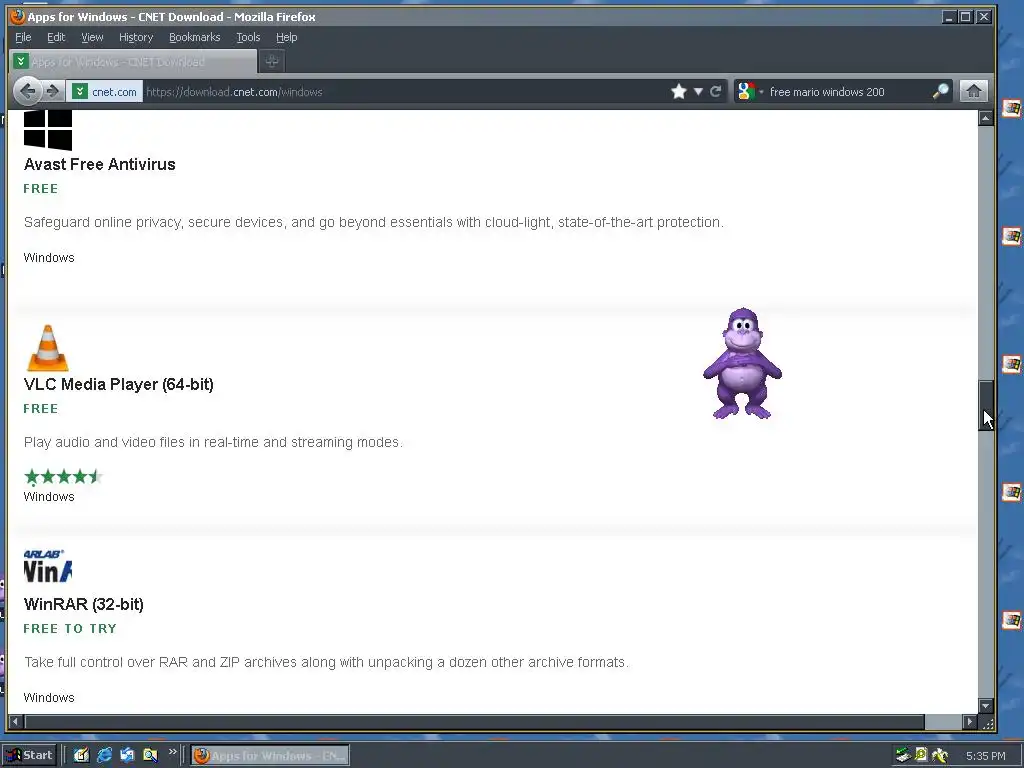
Task: Click the VLC traffic cone icon
Action: coord(48,348)
